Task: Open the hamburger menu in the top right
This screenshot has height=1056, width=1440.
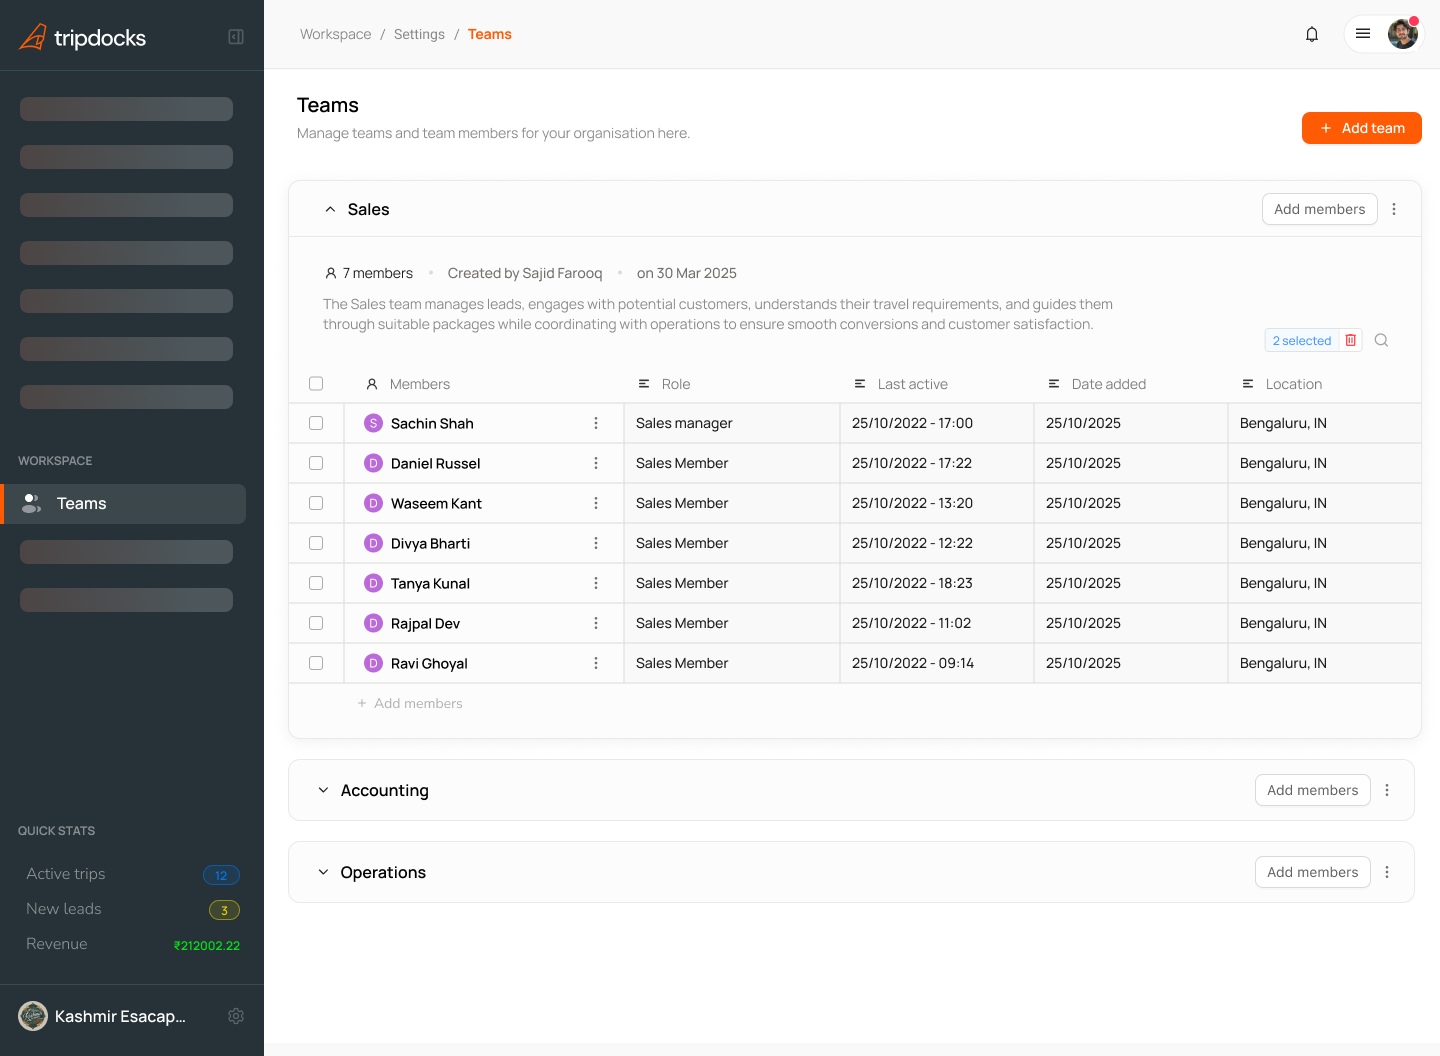Action: pyautogui.click(x=1363, y=33)
